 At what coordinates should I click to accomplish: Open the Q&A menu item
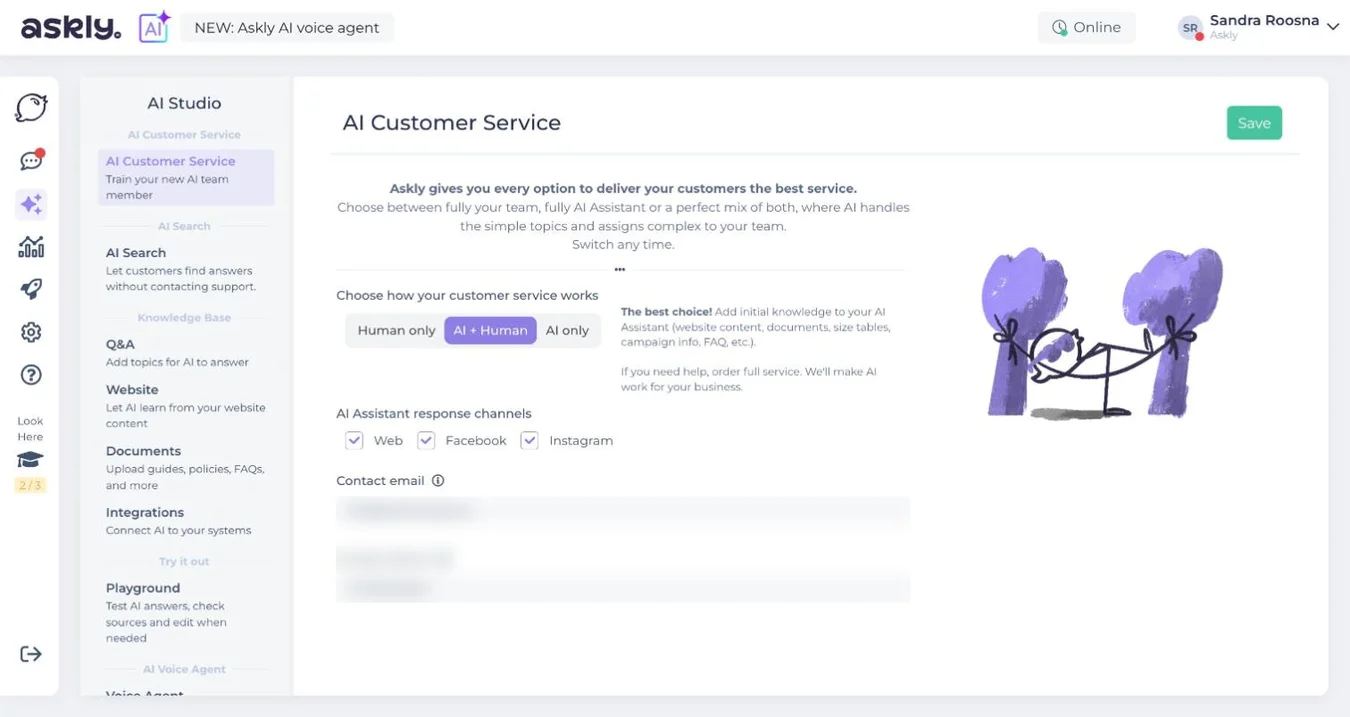pos(186,352)
